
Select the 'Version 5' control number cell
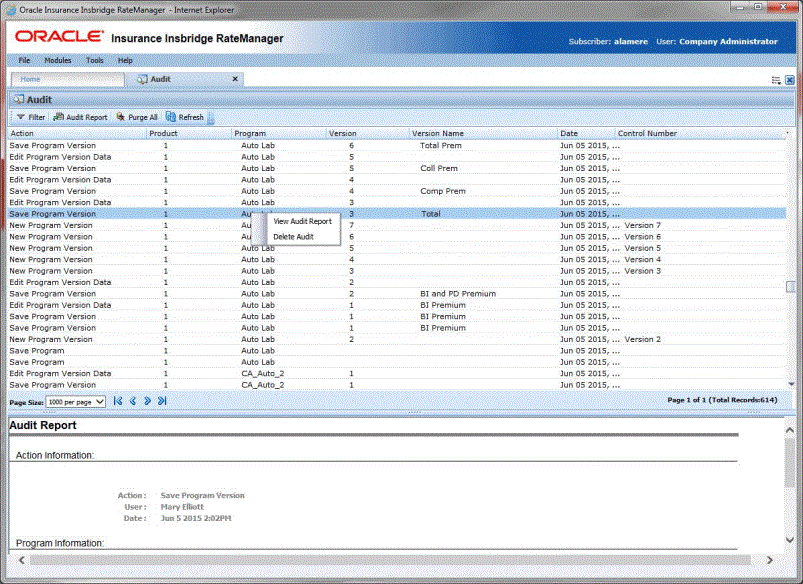[x=643, y=248]
